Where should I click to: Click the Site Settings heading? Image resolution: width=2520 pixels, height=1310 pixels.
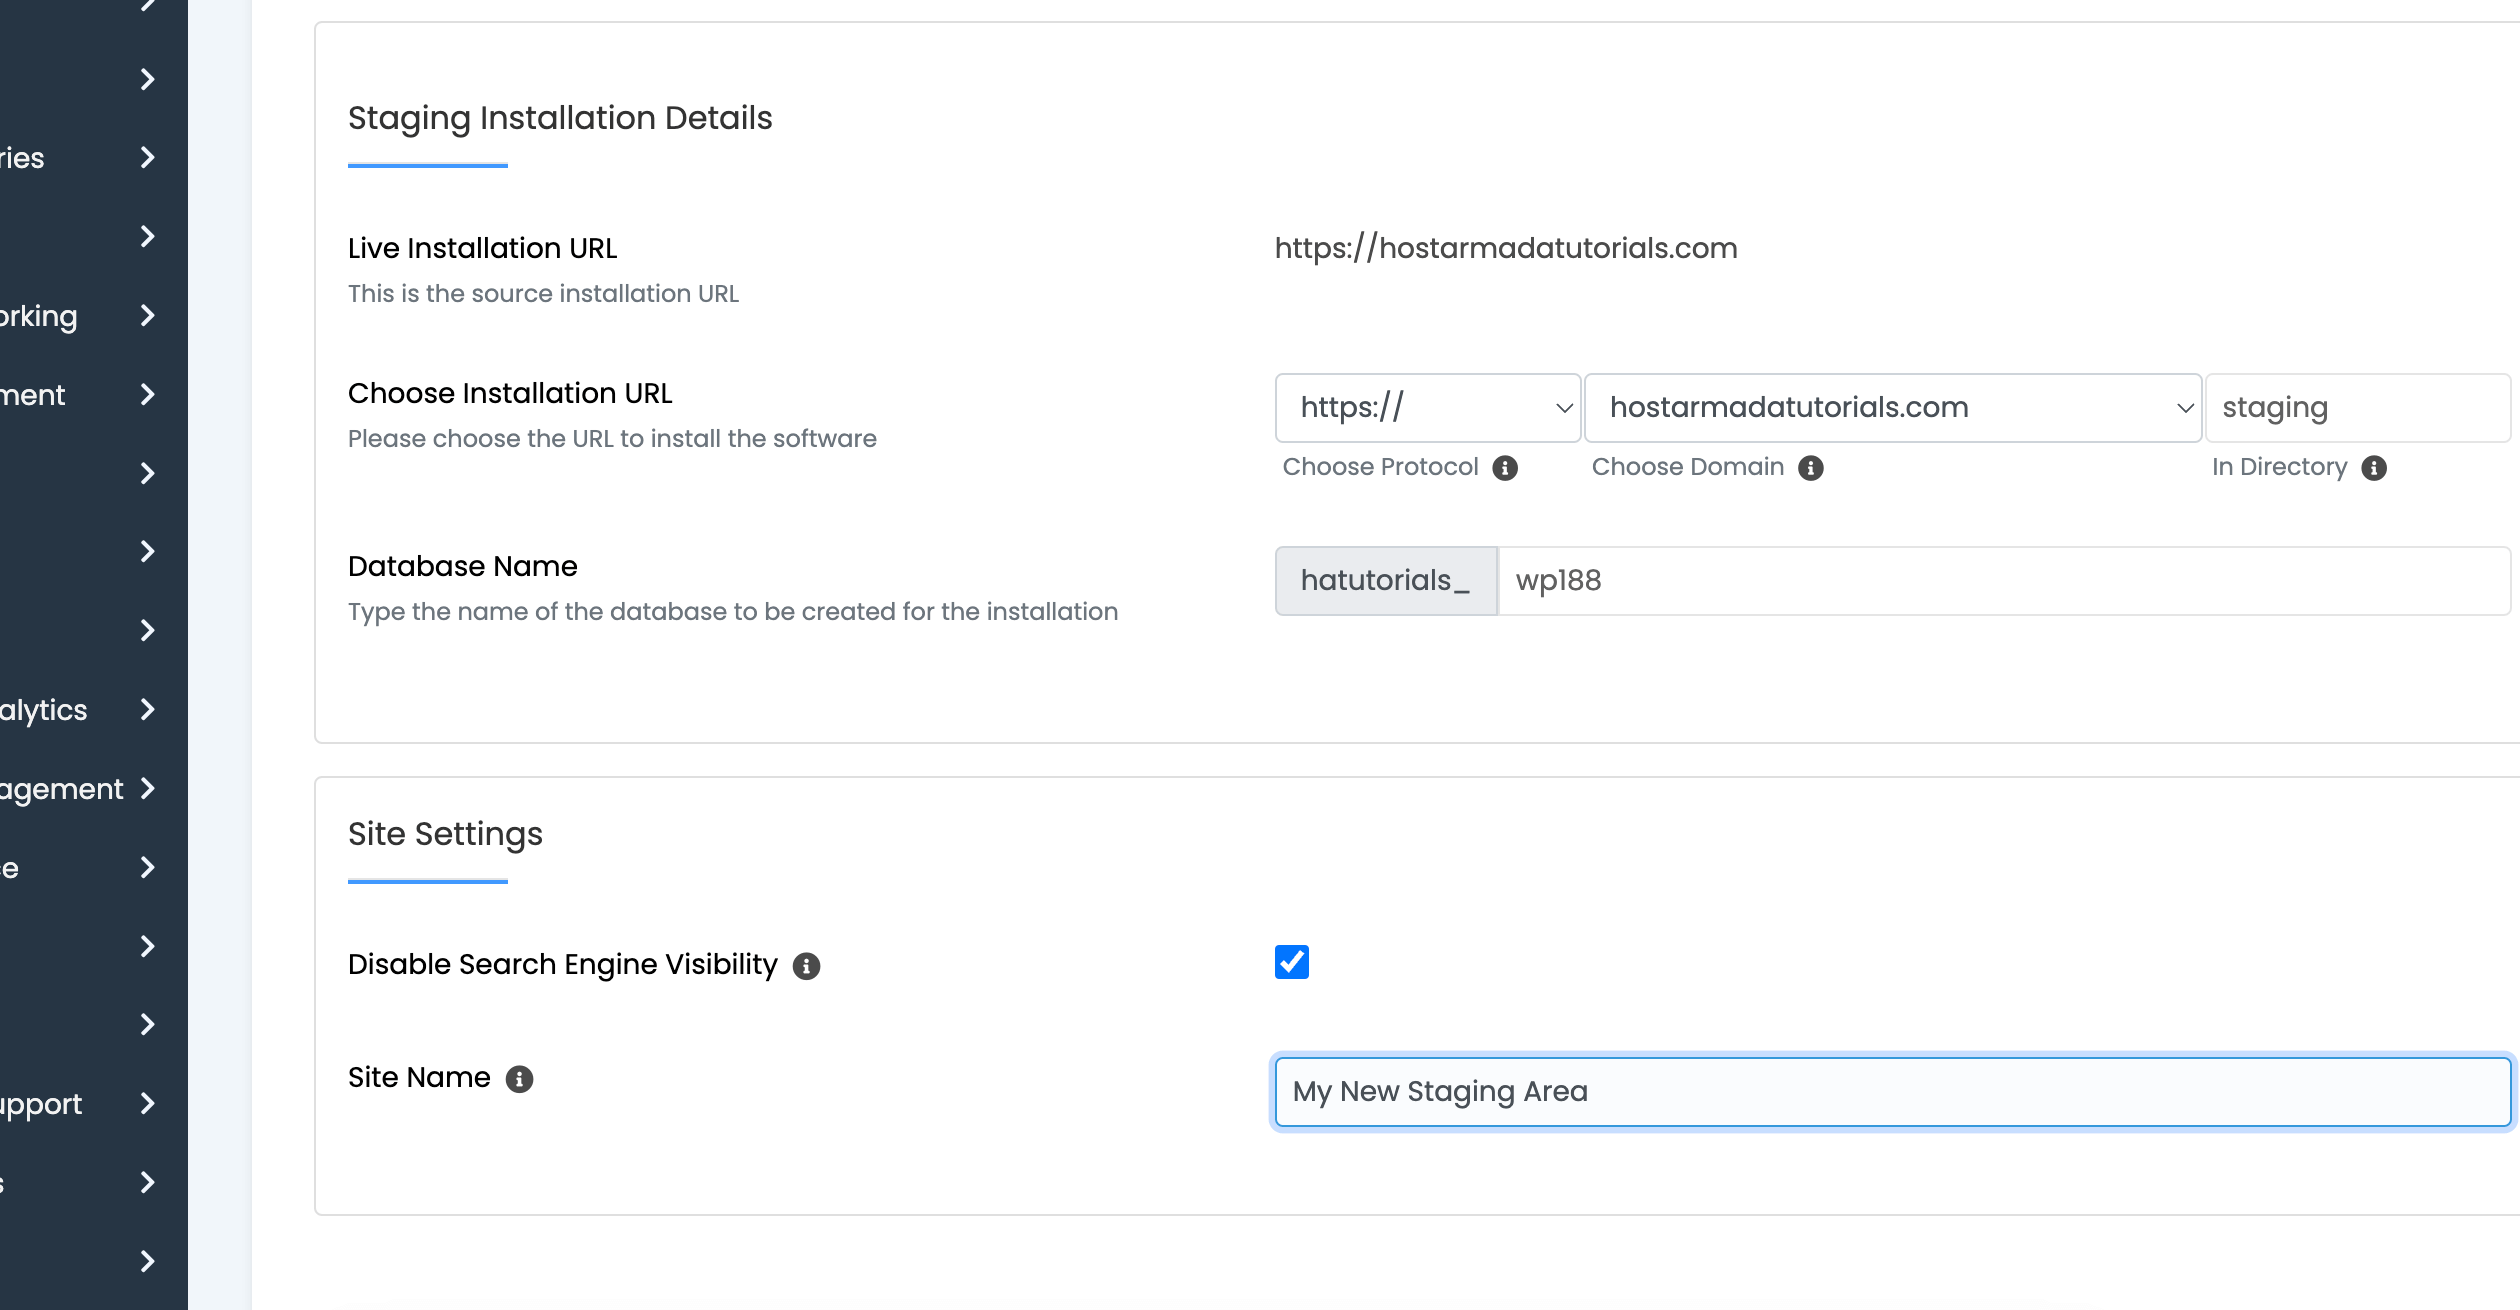pyautogui.click(x=445, y=834)
